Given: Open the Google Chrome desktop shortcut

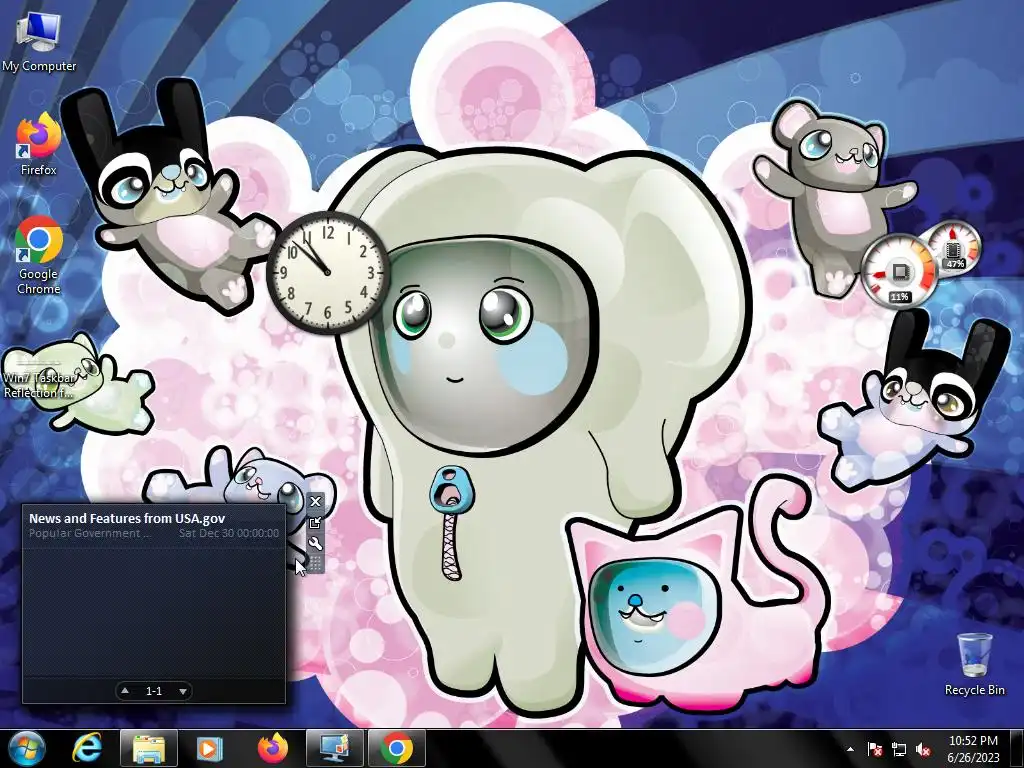Looking at the screenshot, I should click(39, 255).
